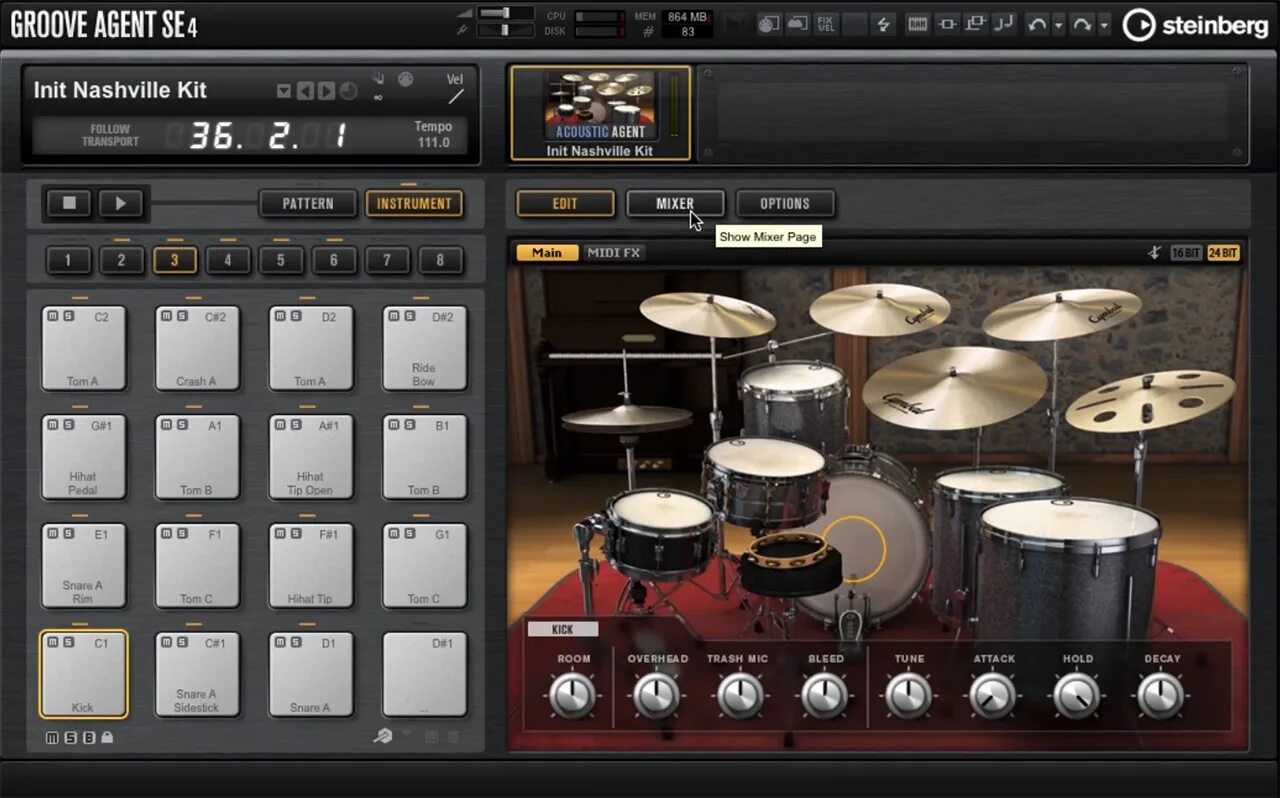Select pad group 5
Screen dimensions: 1280x798
281,261
